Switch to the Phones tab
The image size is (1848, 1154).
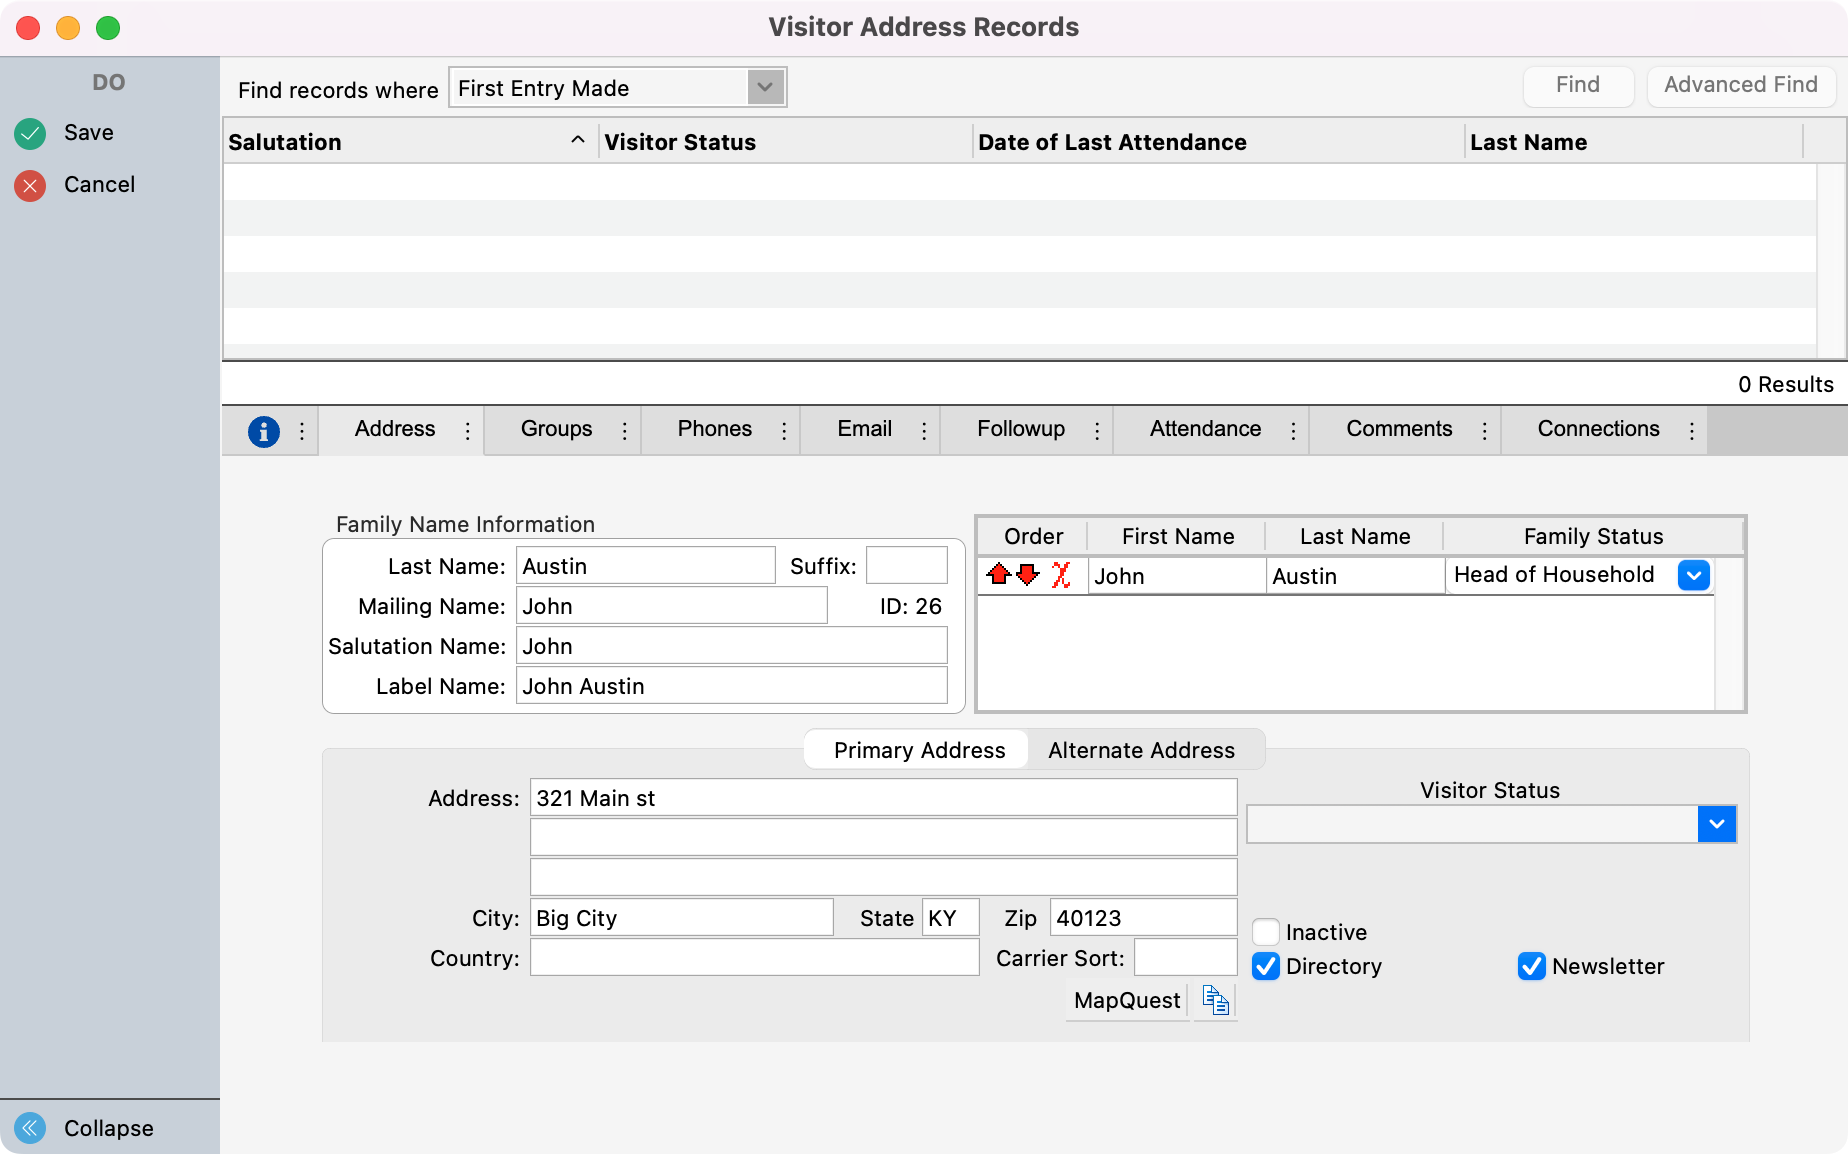click(713, 430)
